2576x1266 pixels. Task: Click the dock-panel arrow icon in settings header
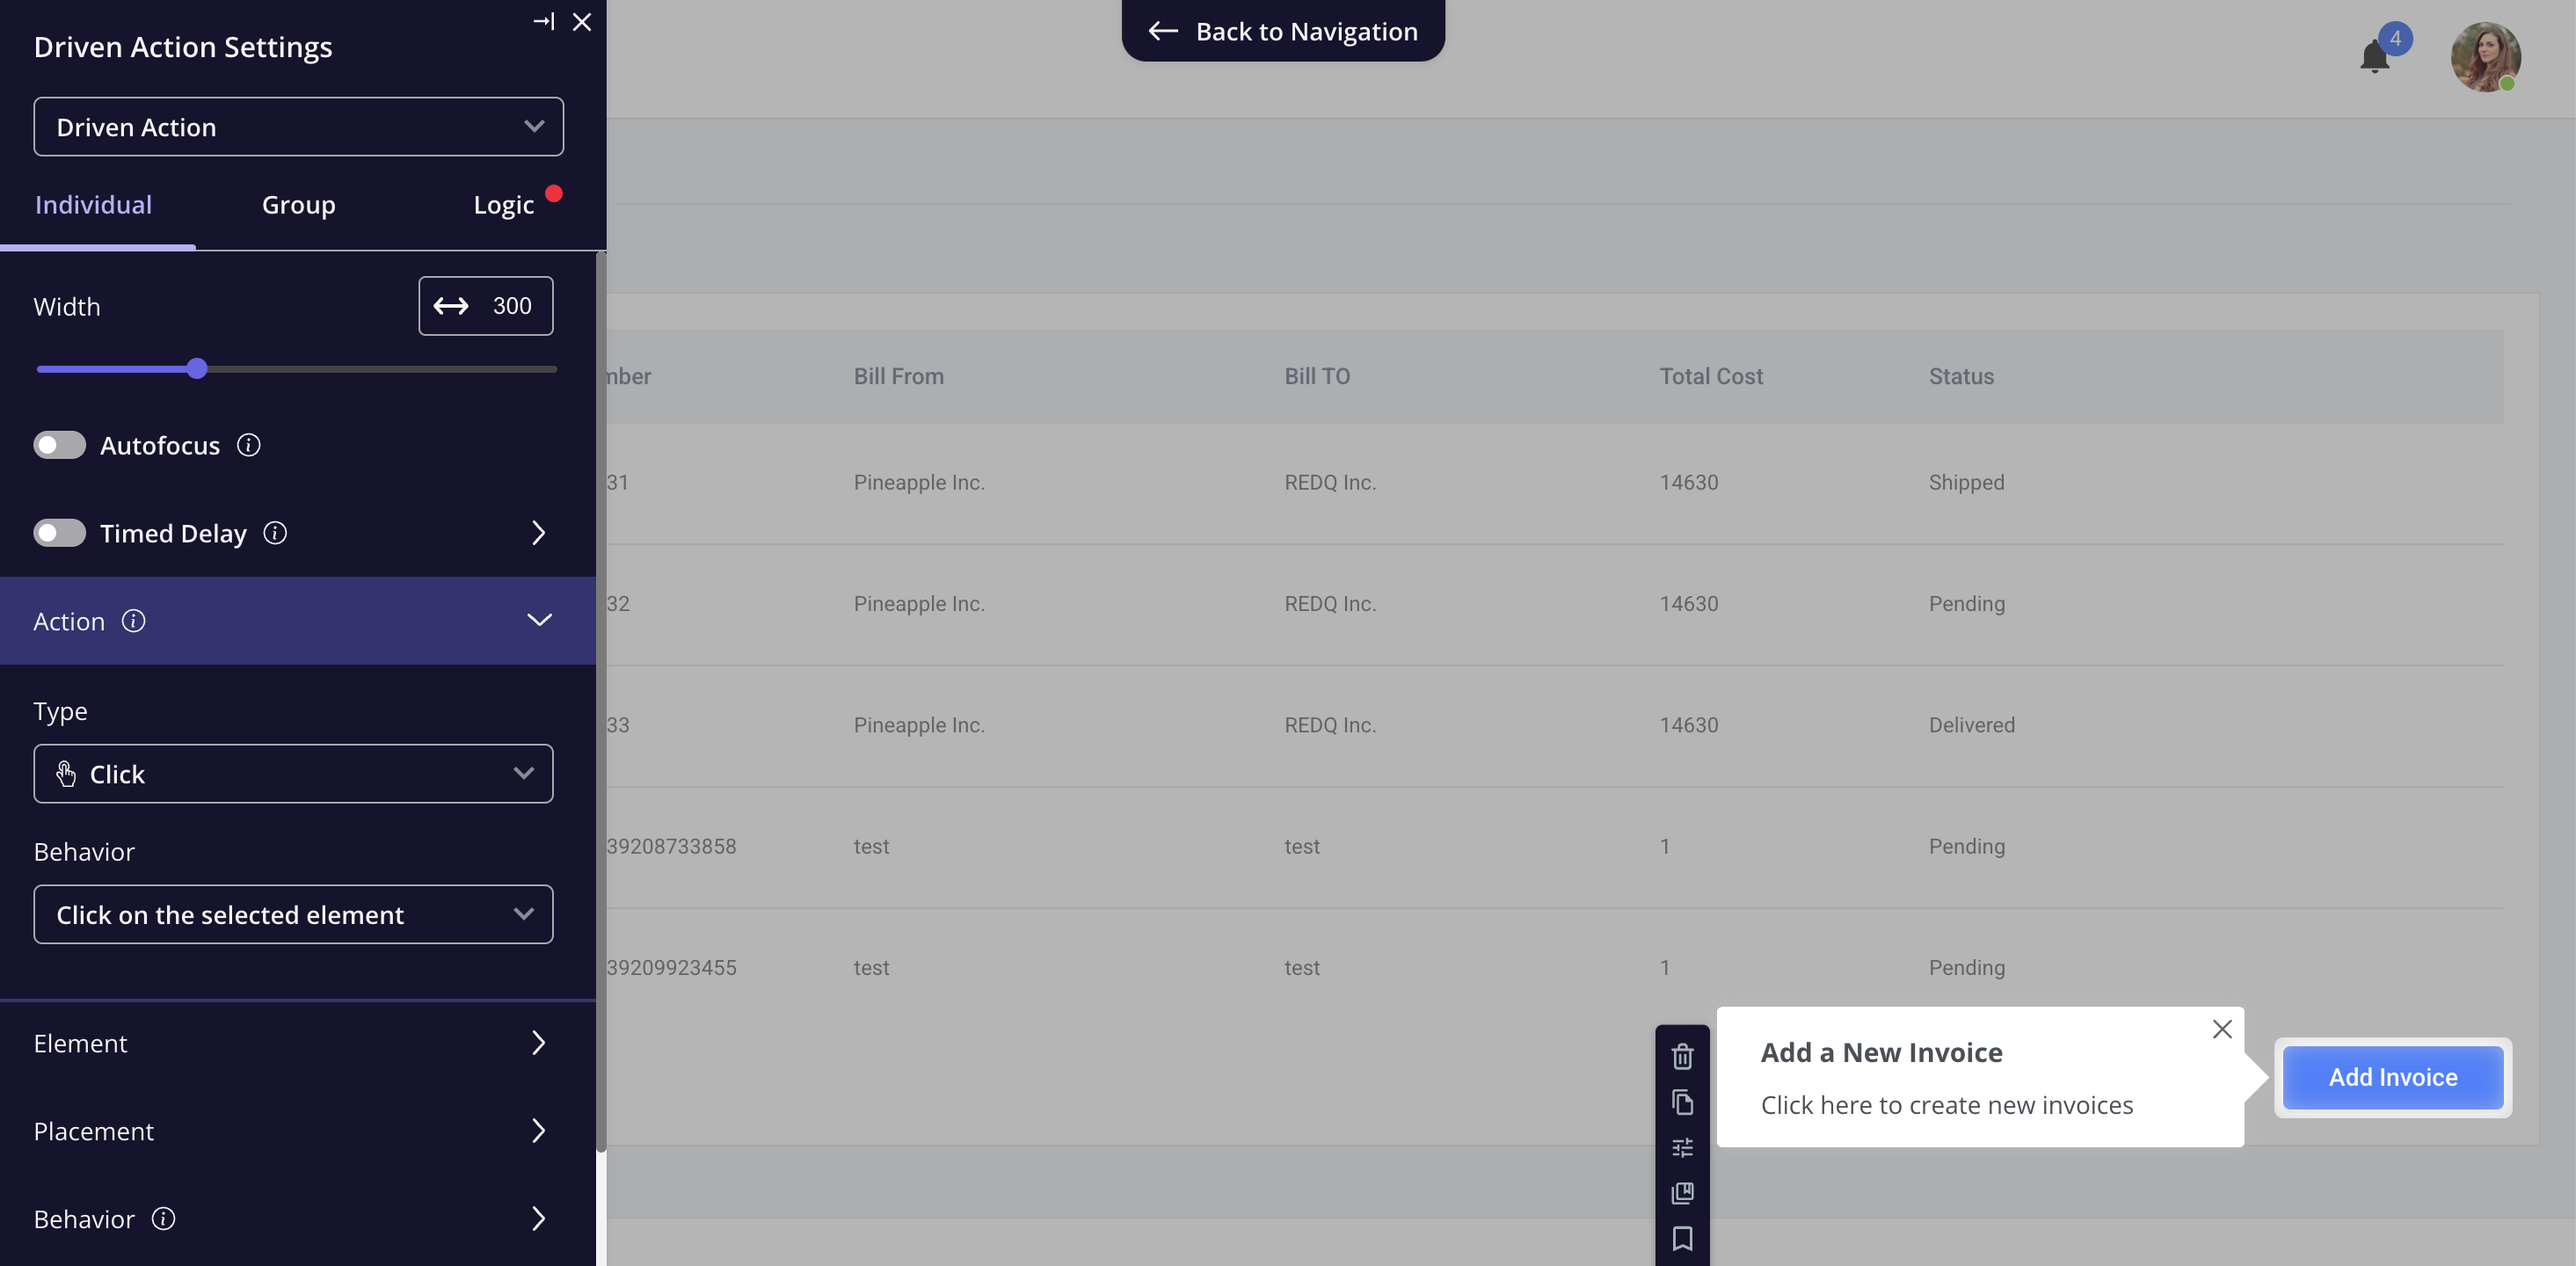click(x=543, y=21)
